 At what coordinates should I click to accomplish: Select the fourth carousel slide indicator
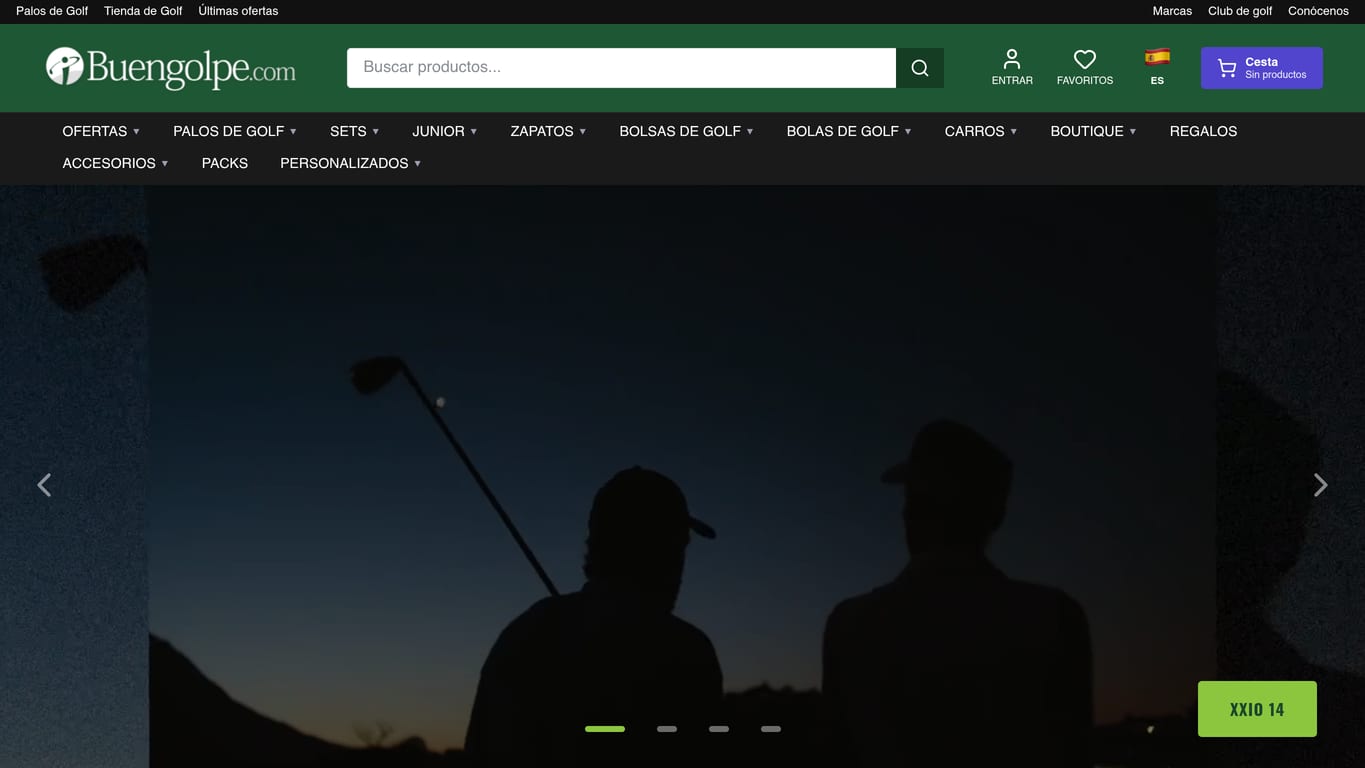tap(771, 729)
